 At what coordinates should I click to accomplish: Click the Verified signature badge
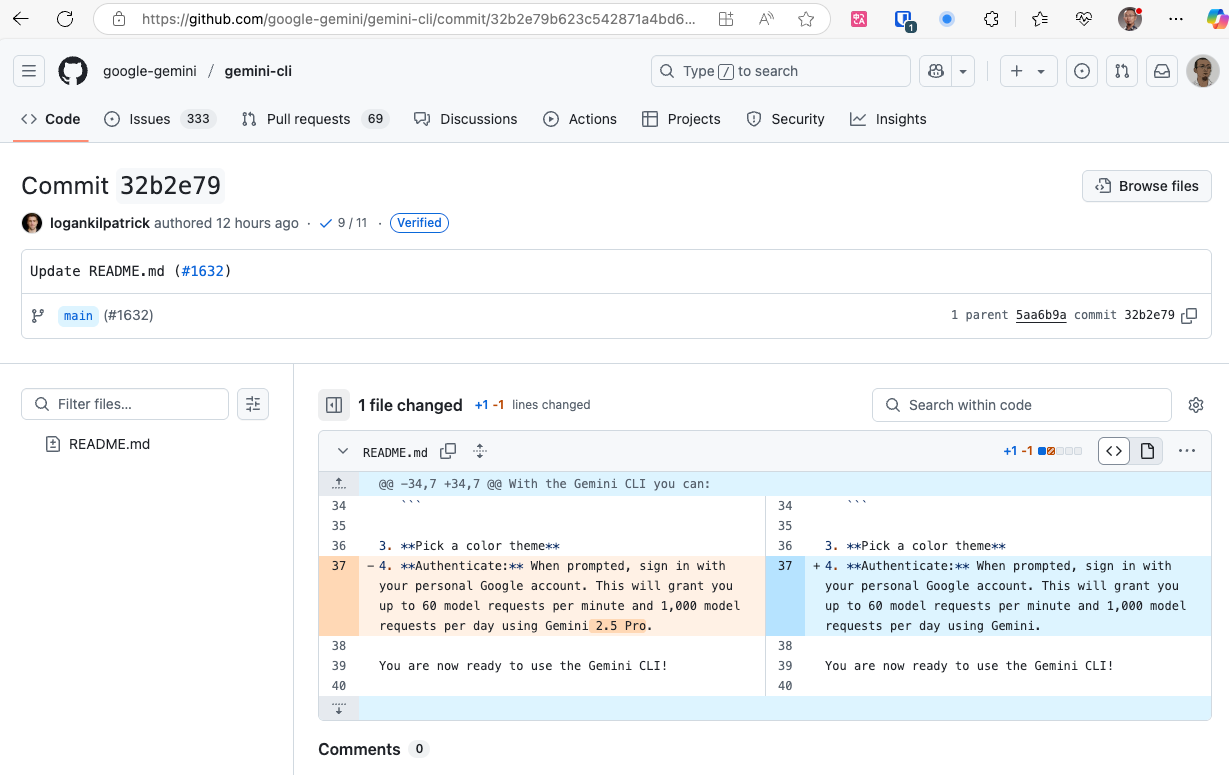tap(420, 223)
